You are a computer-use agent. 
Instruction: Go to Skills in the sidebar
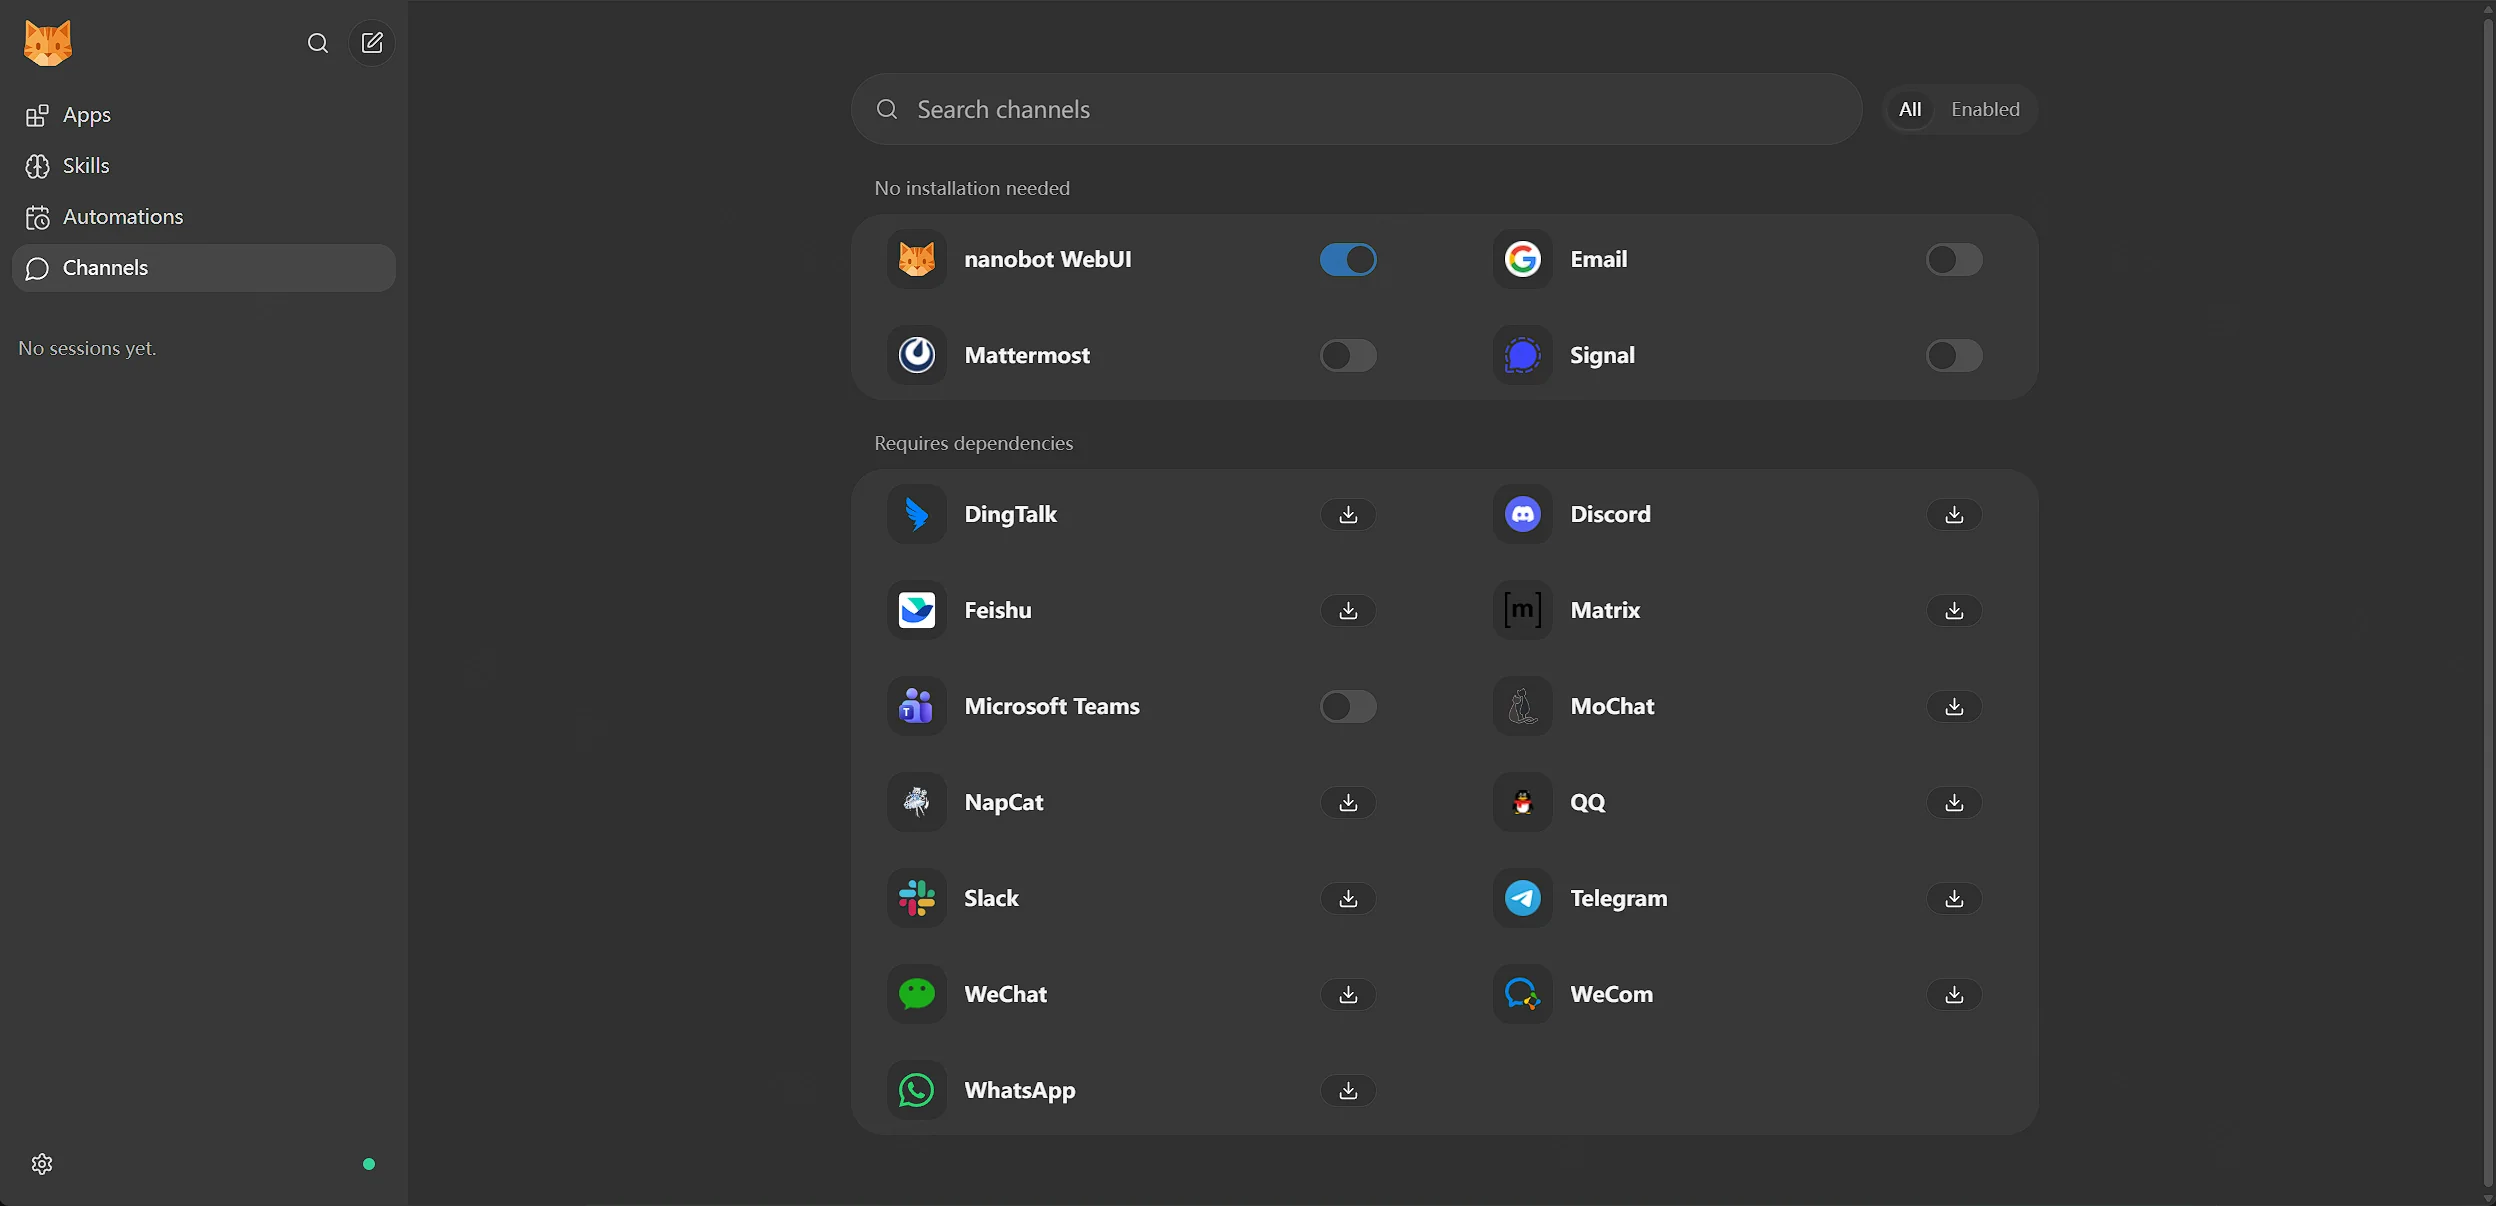pyautogui.click(x=204, y=166)
